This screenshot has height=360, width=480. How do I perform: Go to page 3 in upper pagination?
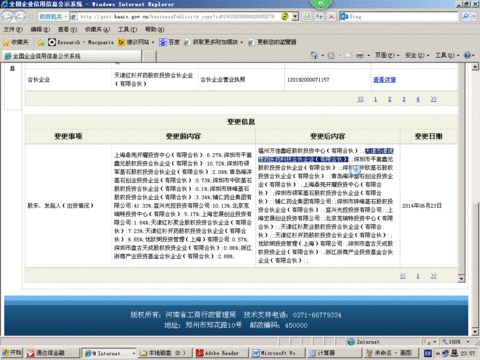[404, 99]
